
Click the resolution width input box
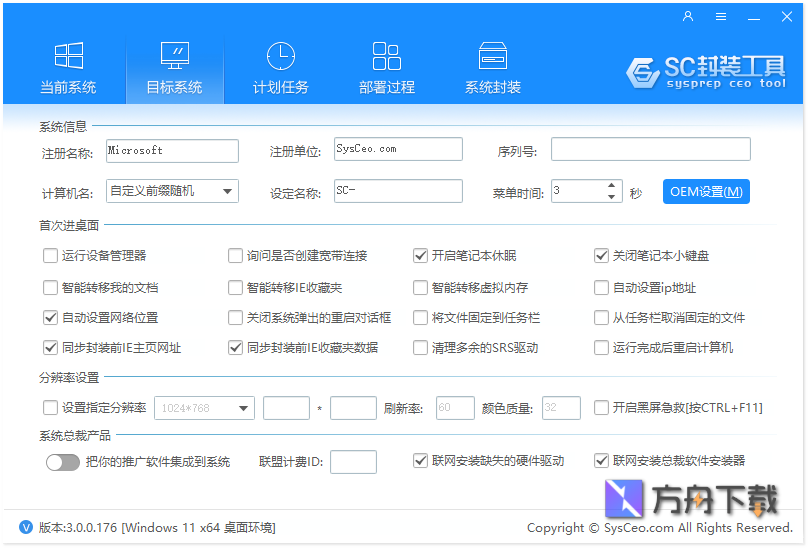[287, 408]
